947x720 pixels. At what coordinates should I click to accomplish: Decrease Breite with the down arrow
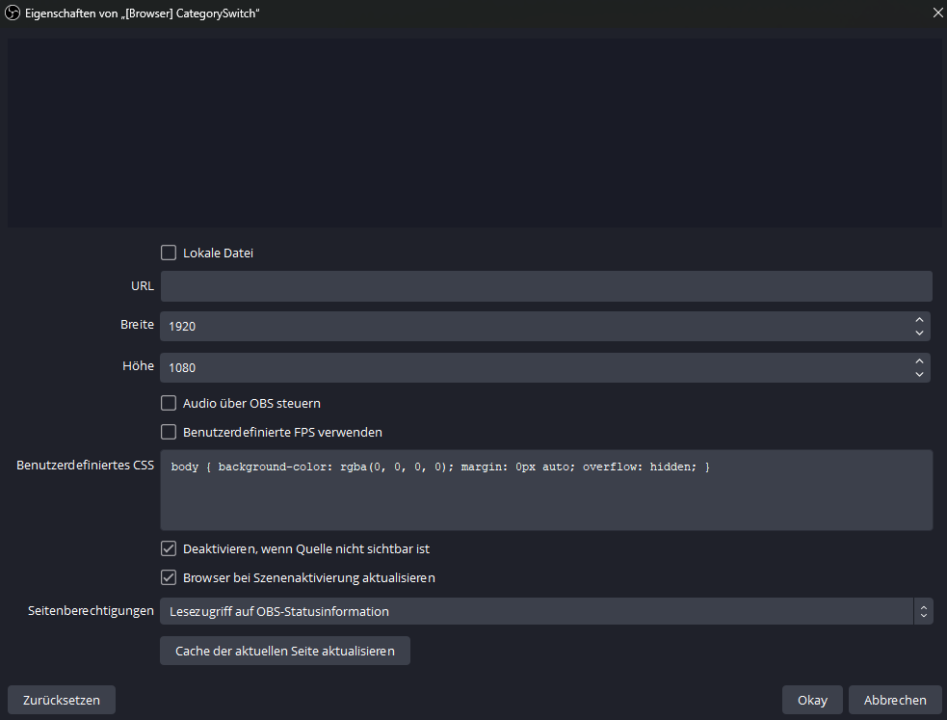click(919, 333)
